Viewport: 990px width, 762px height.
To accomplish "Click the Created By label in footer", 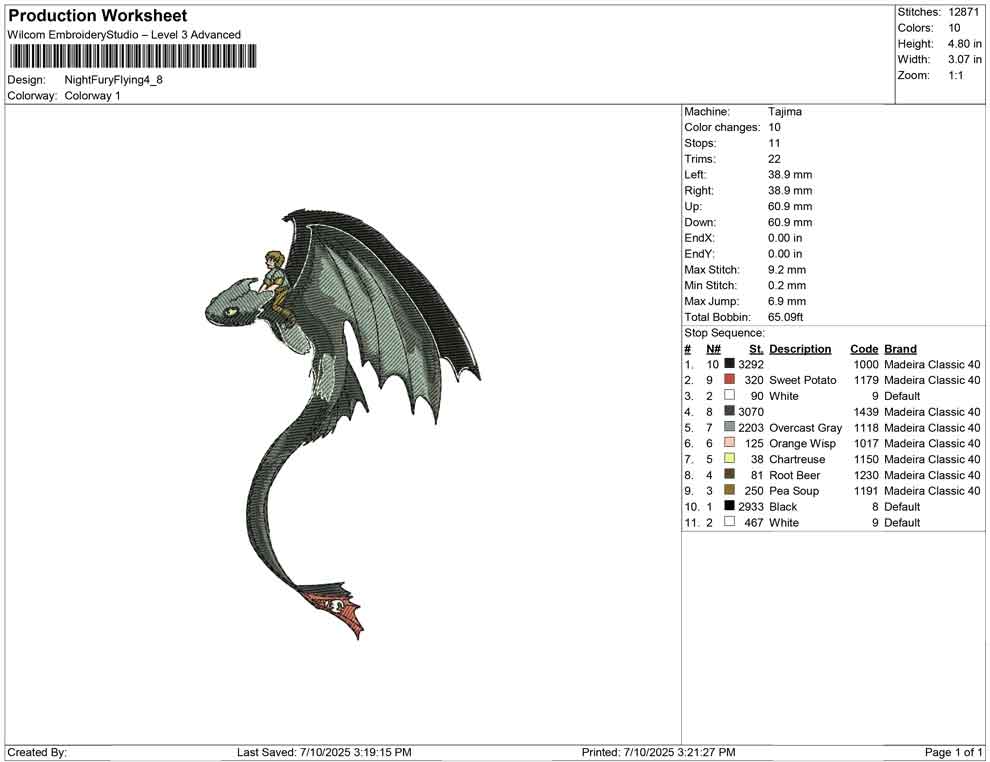I will tap(37, 752).
